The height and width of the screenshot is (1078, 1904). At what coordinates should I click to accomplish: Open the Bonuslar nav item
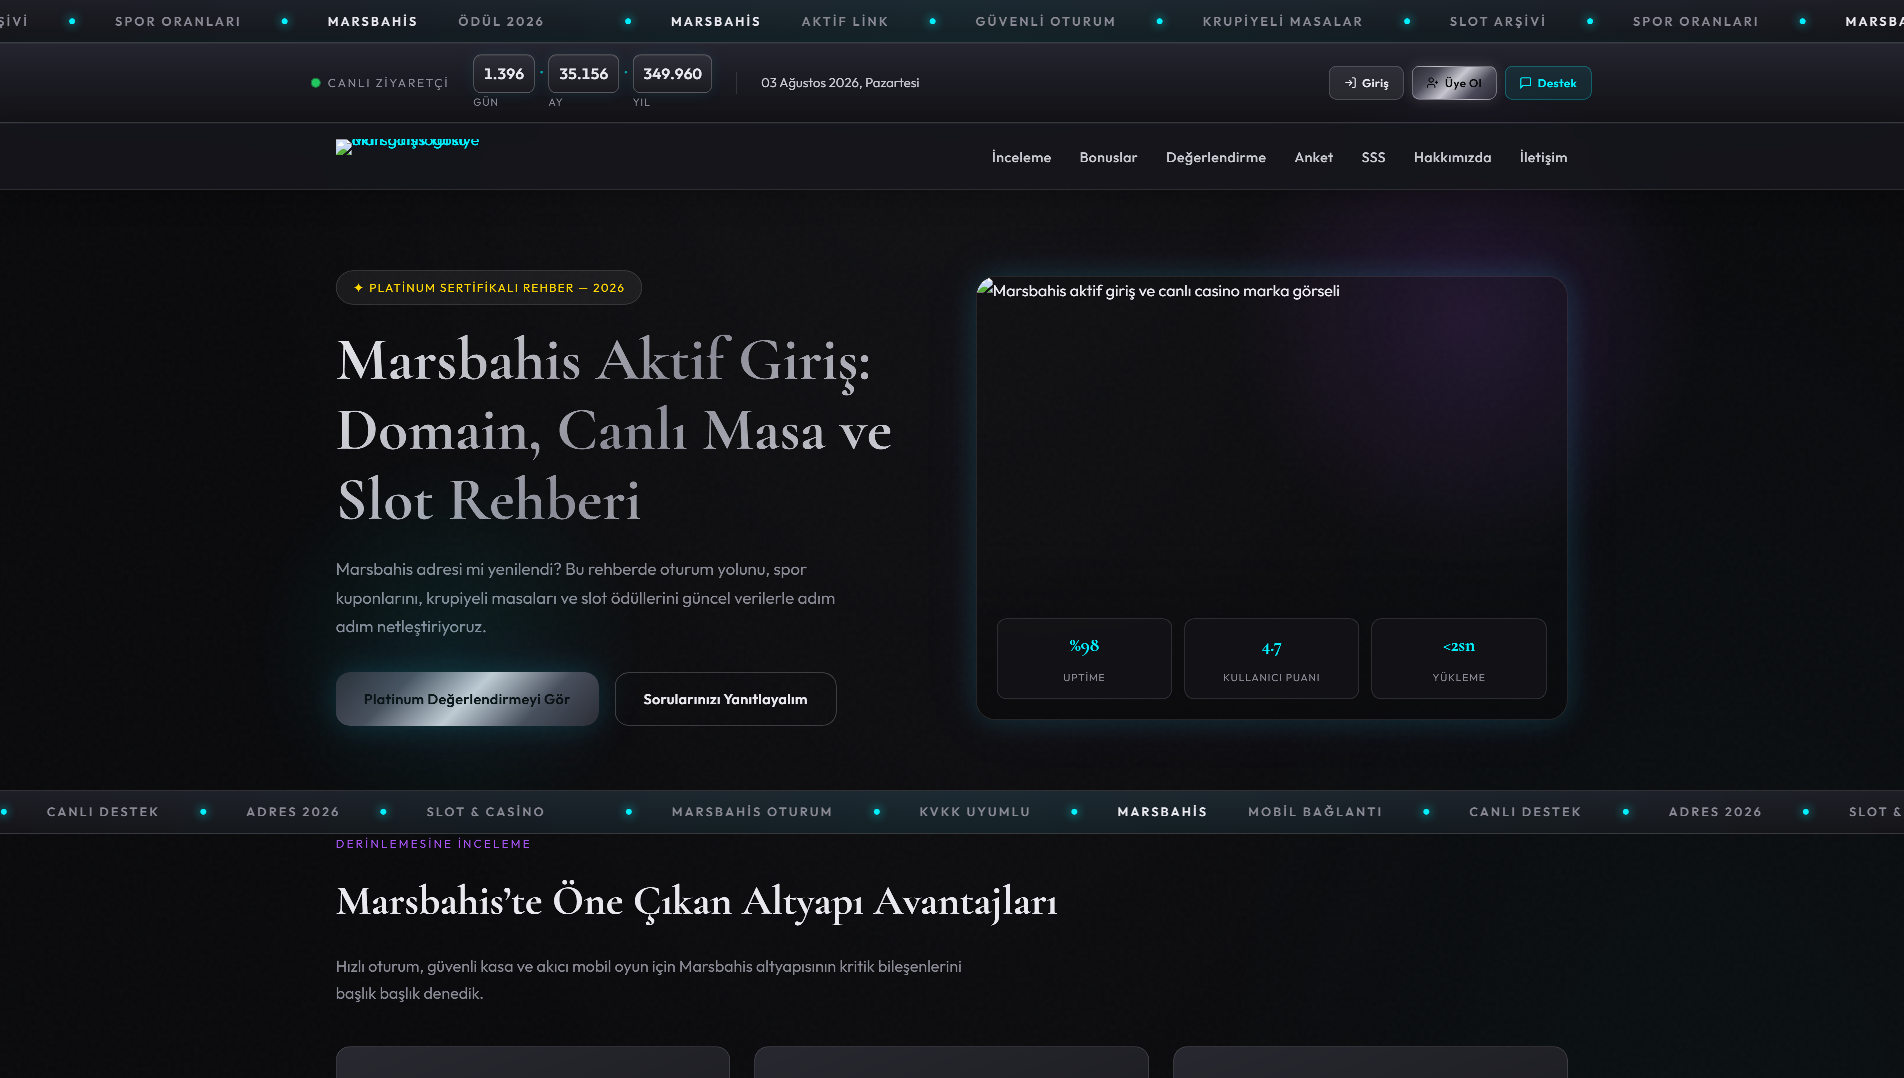pos(1108,157)
